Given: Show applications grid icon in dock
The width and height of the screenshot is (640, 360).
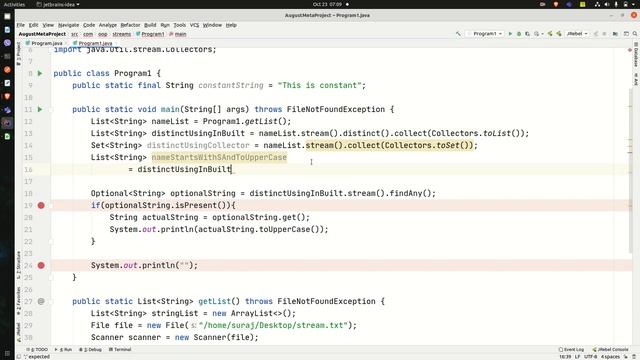Looking at the screenshot, I should click(7, 353).
